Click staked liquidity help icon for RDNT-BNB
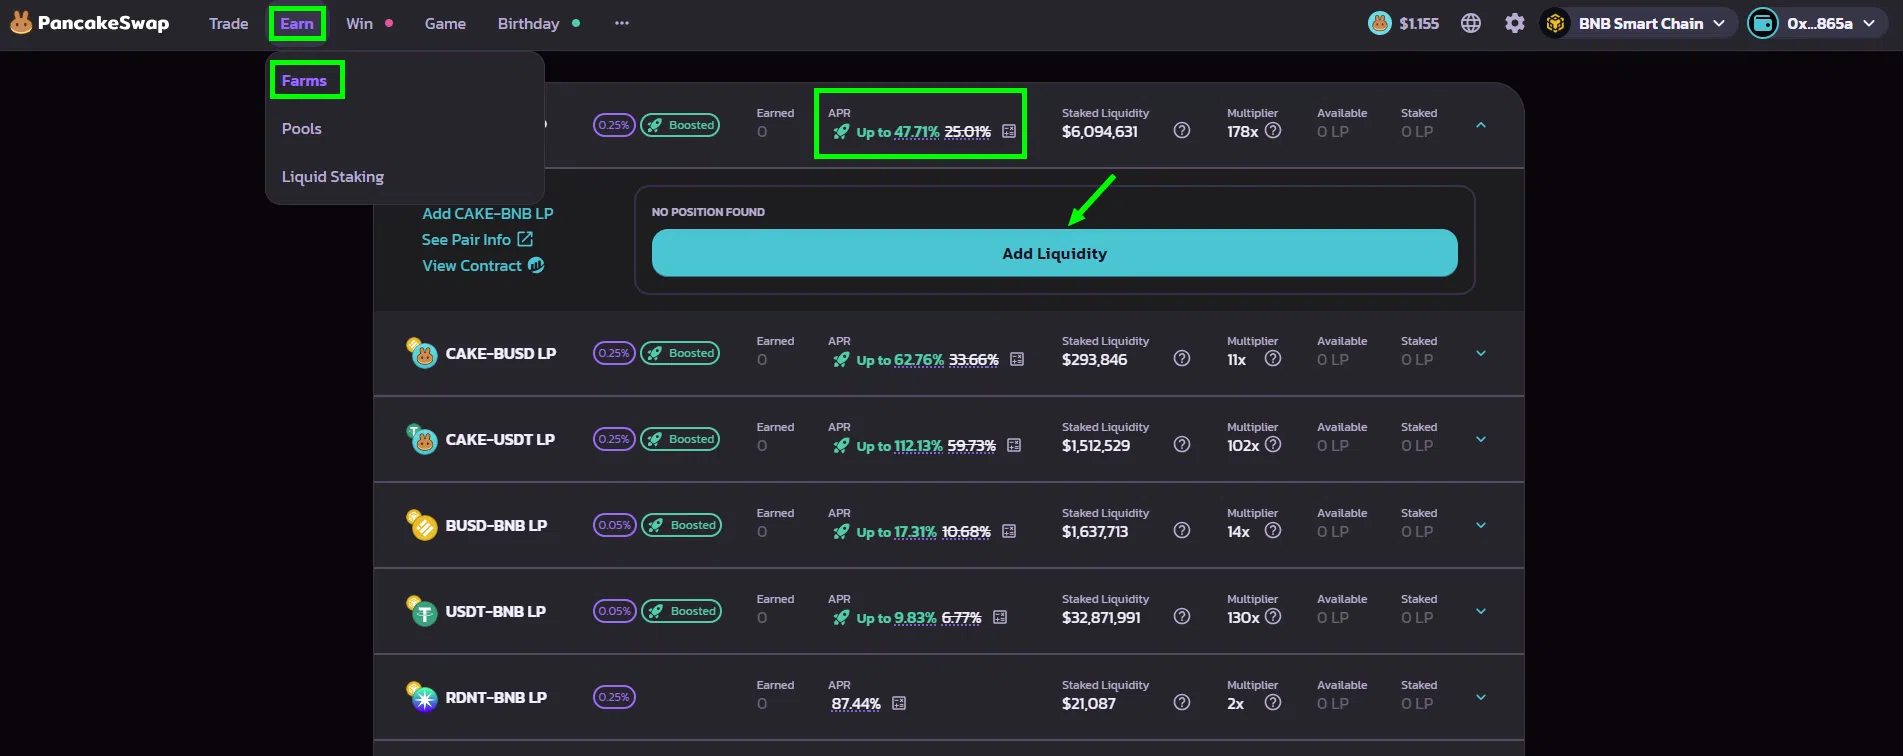The width and height of the screenshot is (1903, 756). (x=1182, y=702)
